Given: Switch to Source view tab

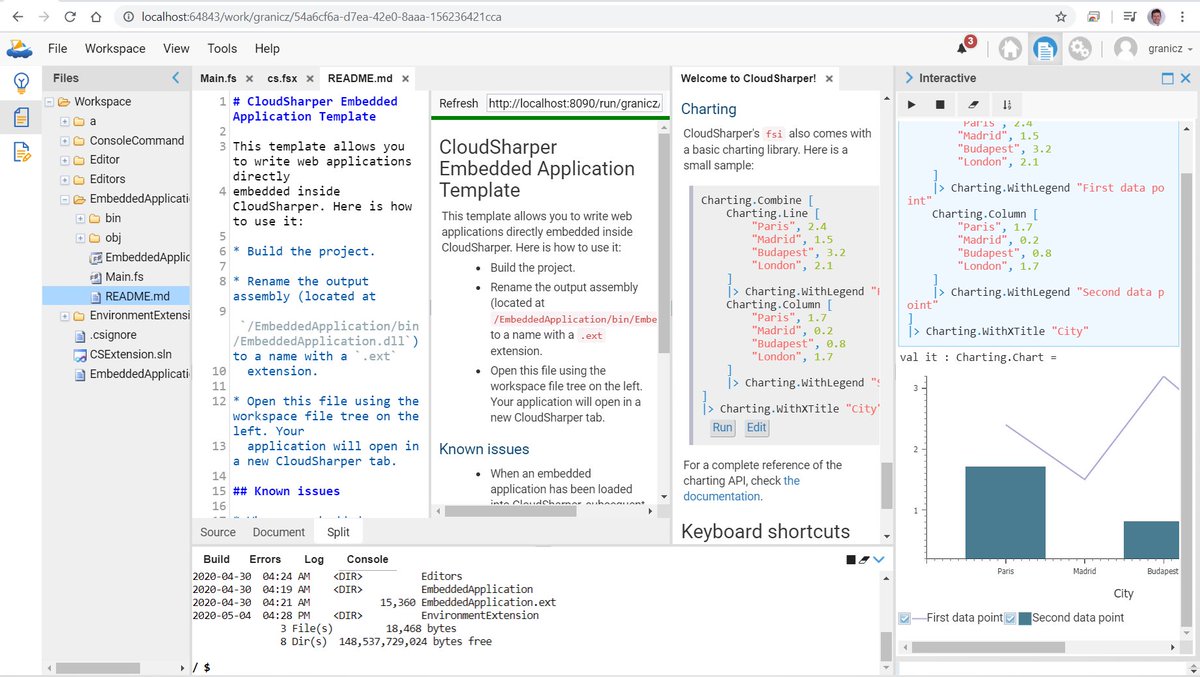Looking at the screenshot, I should [218, 532].
